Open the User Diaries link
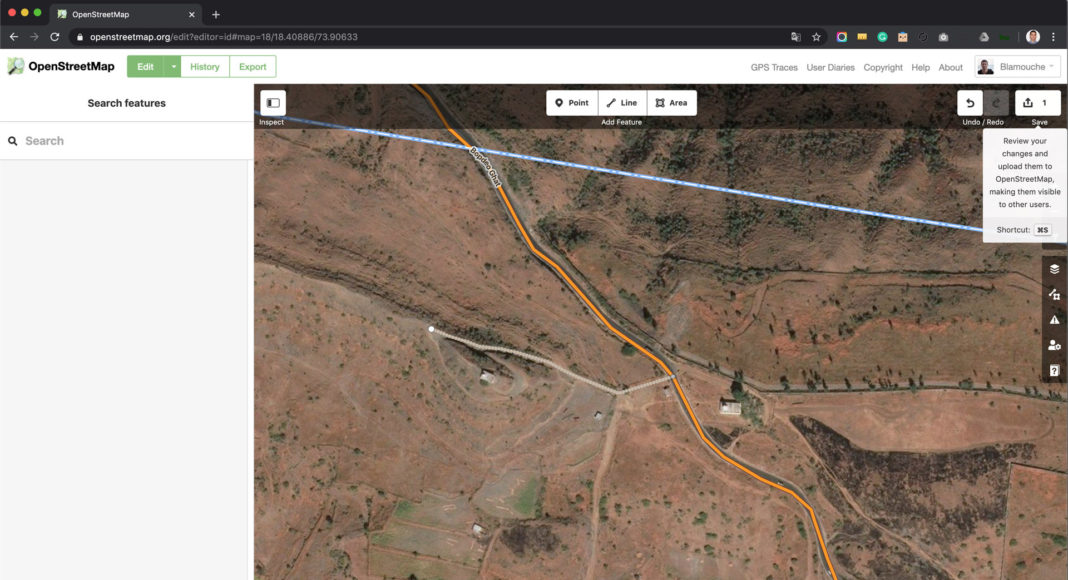 click(x=830, y=68)
